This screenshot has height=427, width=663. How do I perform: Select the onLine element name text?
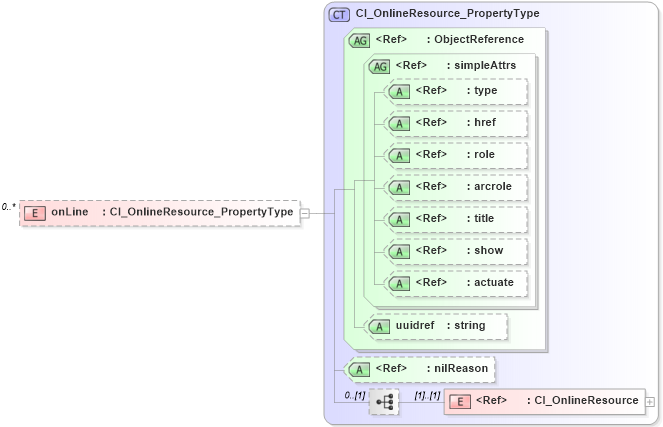[70, 212]
